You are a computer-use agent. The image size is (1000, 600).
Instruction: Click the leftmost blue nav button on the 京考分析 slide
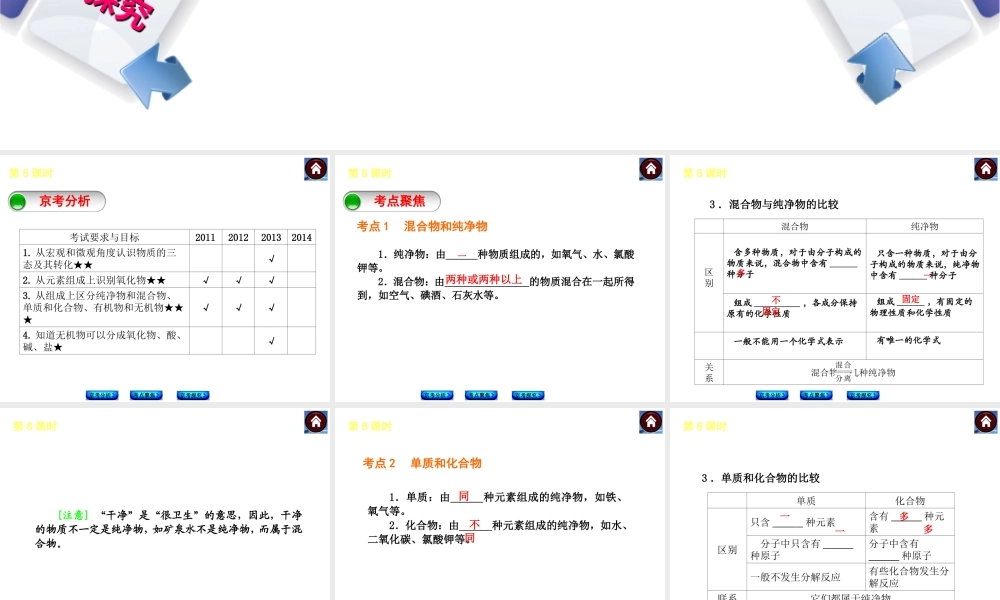tap(102, 395)
